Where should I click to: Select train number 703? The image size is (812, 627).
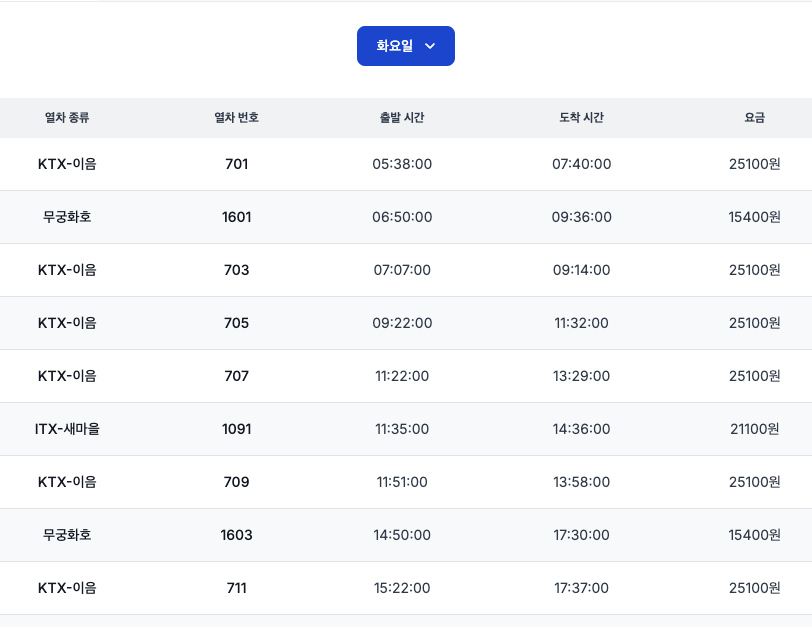237,270
